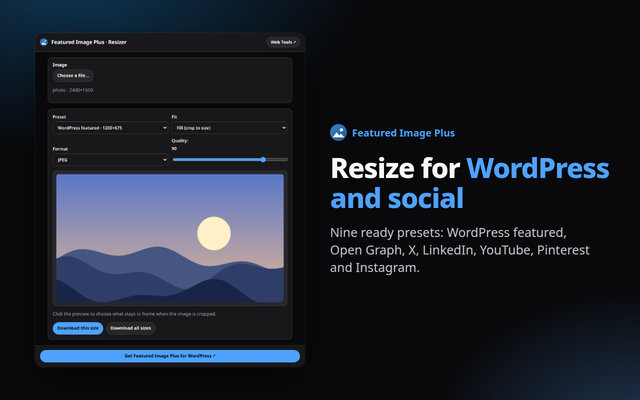Click Get Featured Image Plus for WordPress
This screenshot has width=640, height=400.
coord(170,356)
